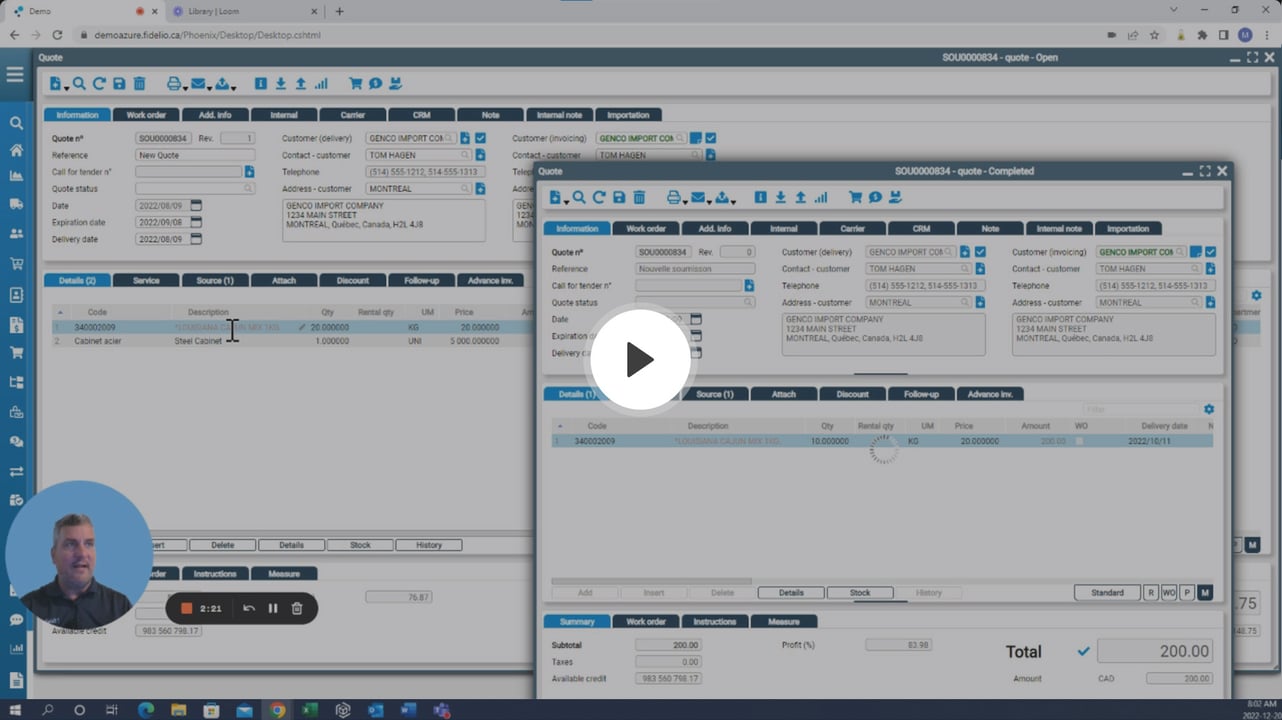Click the delete trash icon in the back quote window toolbar
Viewport: 1282px width, 720px height.
[x=139, y=84]
